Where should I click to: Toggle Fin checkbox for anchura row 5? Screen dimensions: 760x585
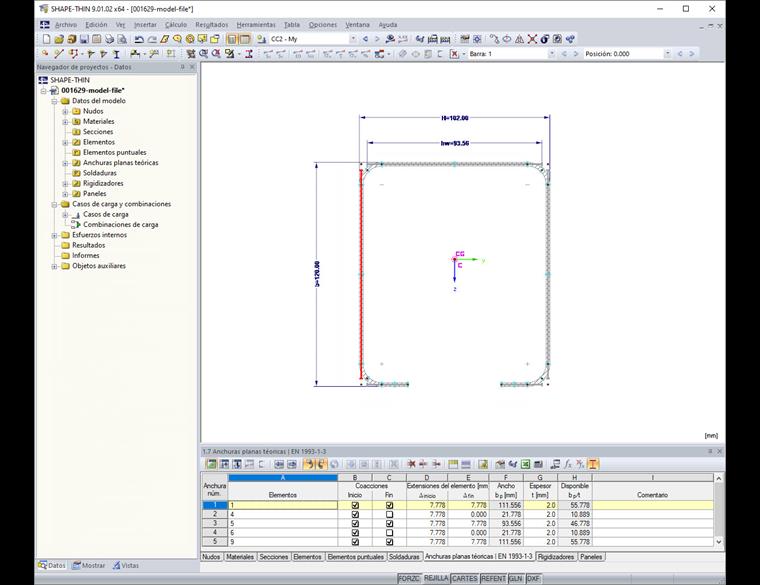[x=389, y=542]
